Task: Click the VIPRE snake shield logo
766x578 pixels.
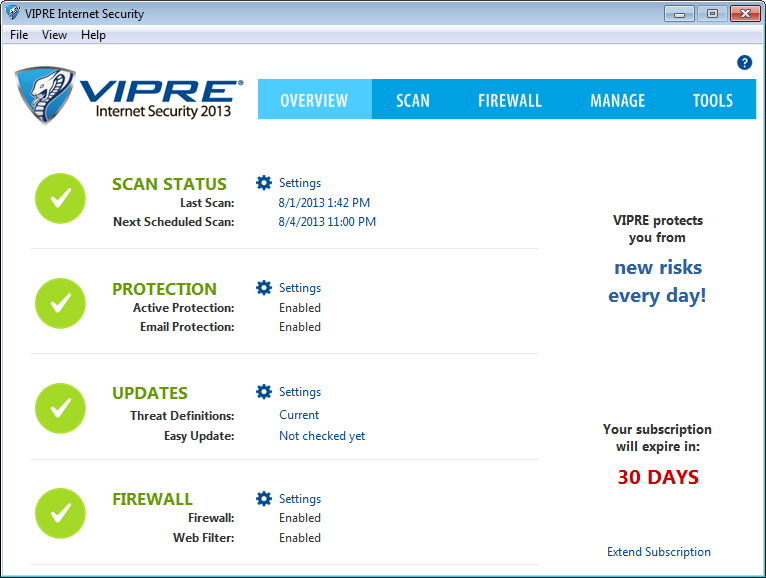Action: 46,96
